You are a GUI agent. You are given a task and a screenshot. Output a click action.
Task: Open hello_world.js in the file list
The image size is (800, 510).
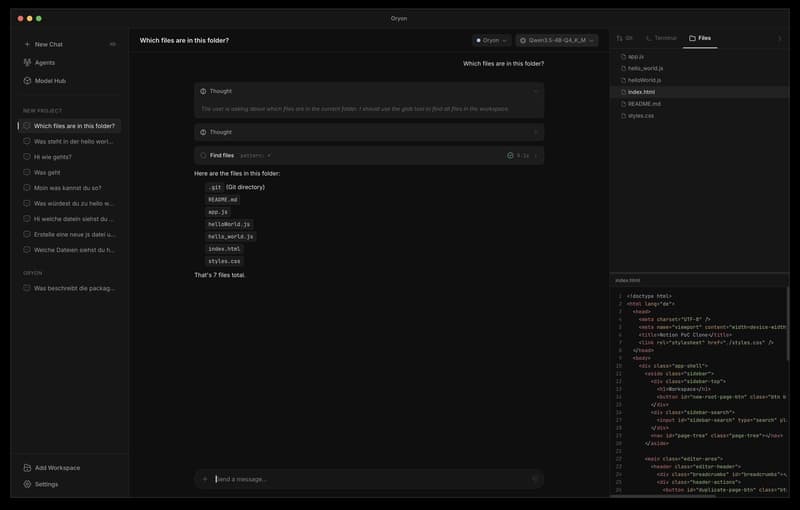tap(699, 68)
